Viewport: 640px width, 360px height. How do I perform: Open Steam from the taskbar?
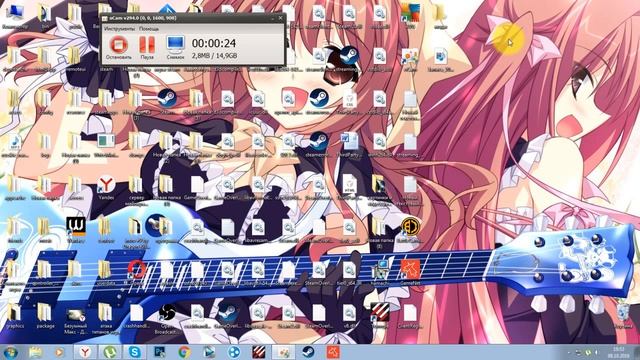click(308, 352)
